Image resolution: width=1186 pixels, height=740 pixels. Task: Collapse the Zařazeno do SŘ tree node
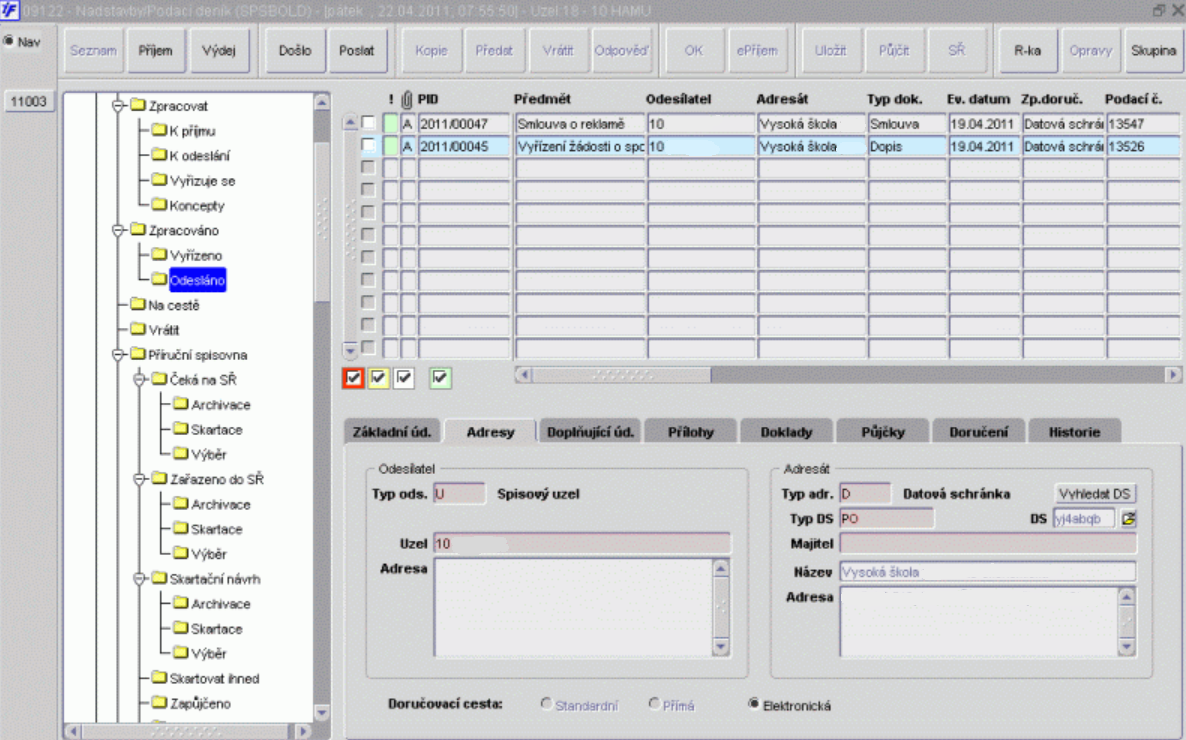click(139, 479)
